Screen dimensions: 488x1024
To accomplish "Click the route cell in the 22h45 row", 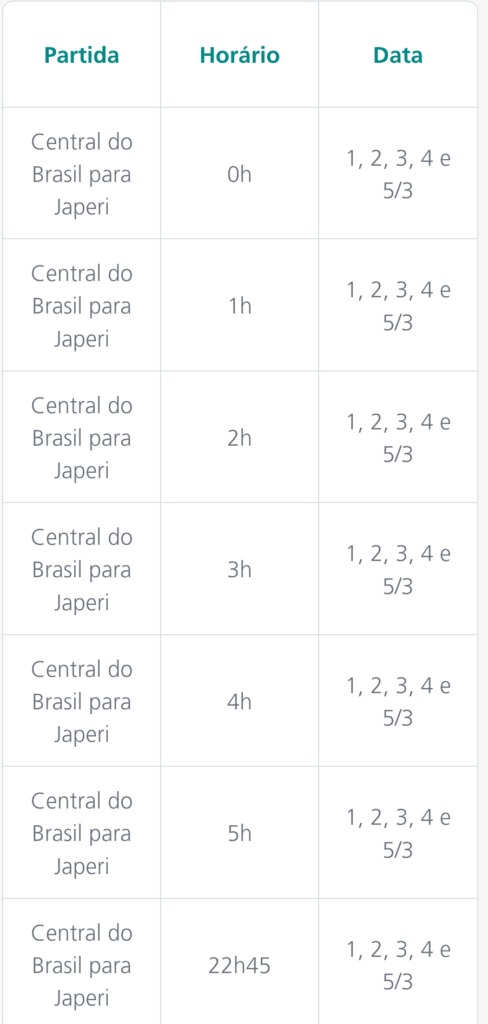I will click(82, 961).
